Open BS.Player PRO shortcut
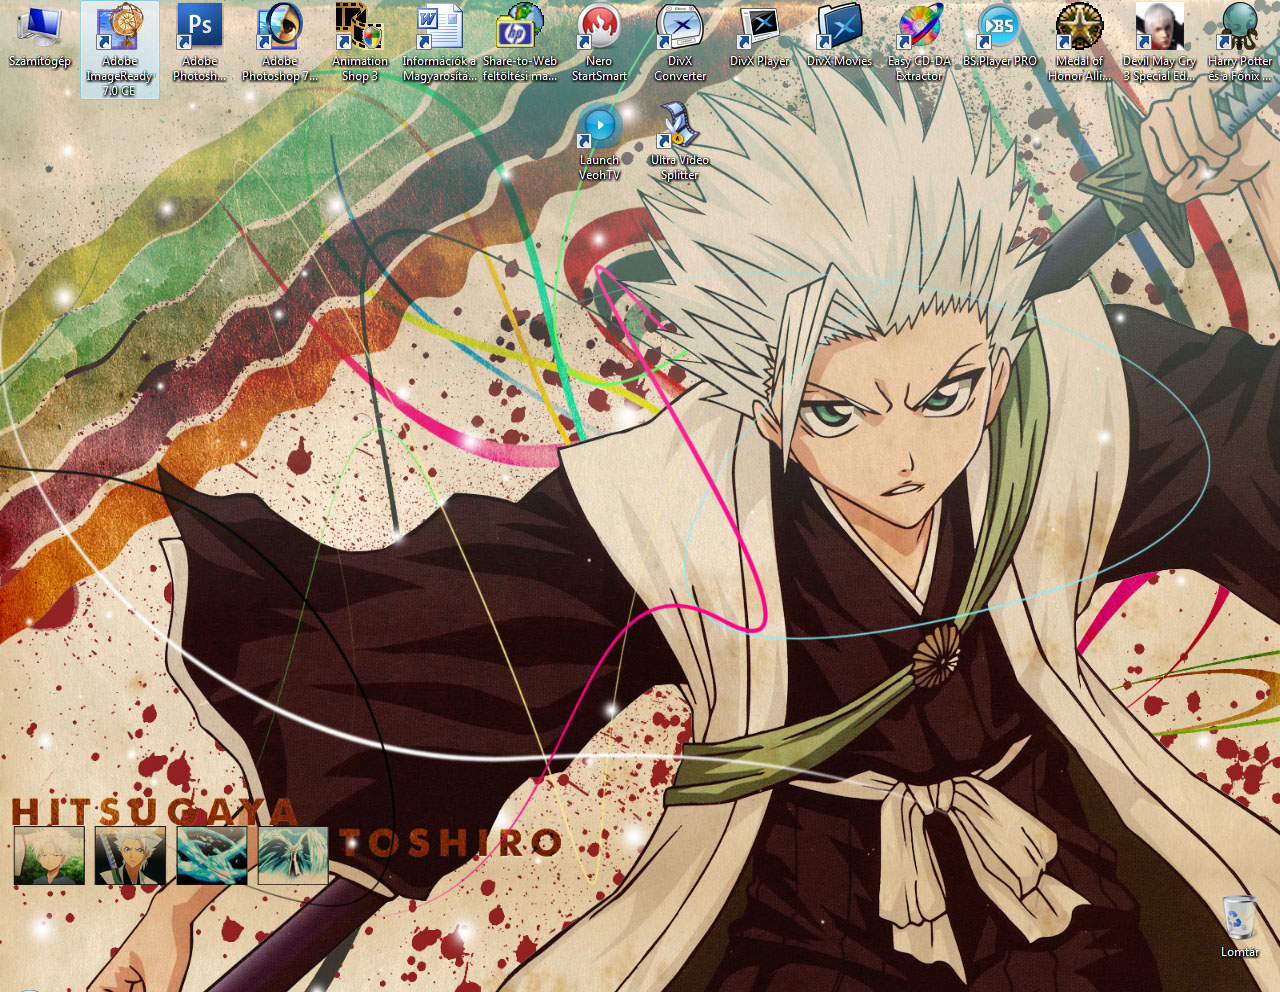Viewport: 1280px width, 992px height. (x=1000, y=36)
